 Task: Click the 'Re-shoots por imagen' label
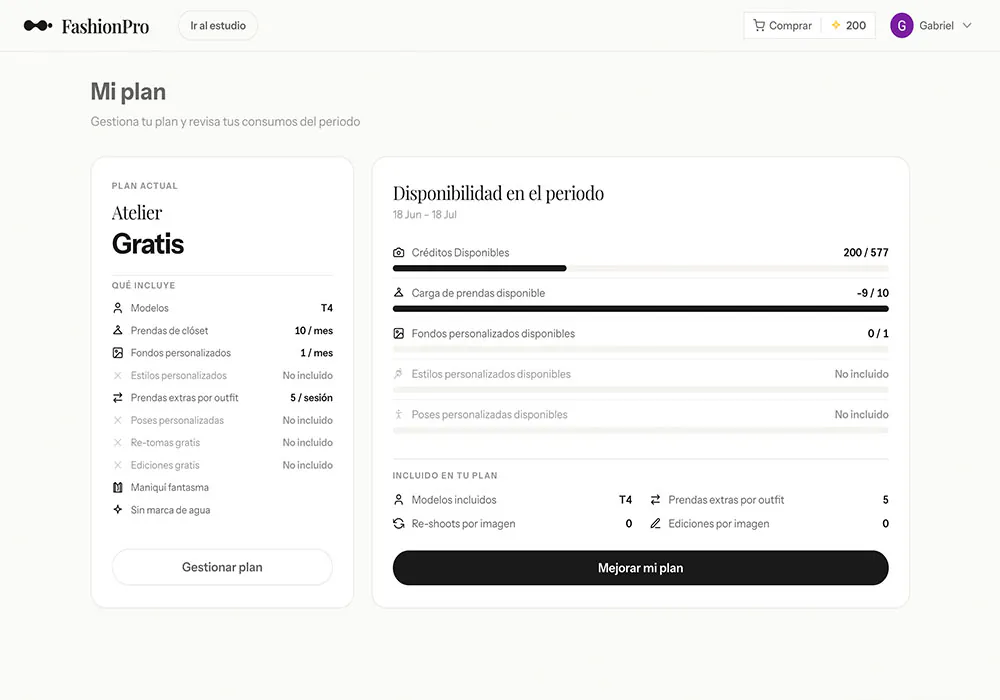[x=464, y=523]
